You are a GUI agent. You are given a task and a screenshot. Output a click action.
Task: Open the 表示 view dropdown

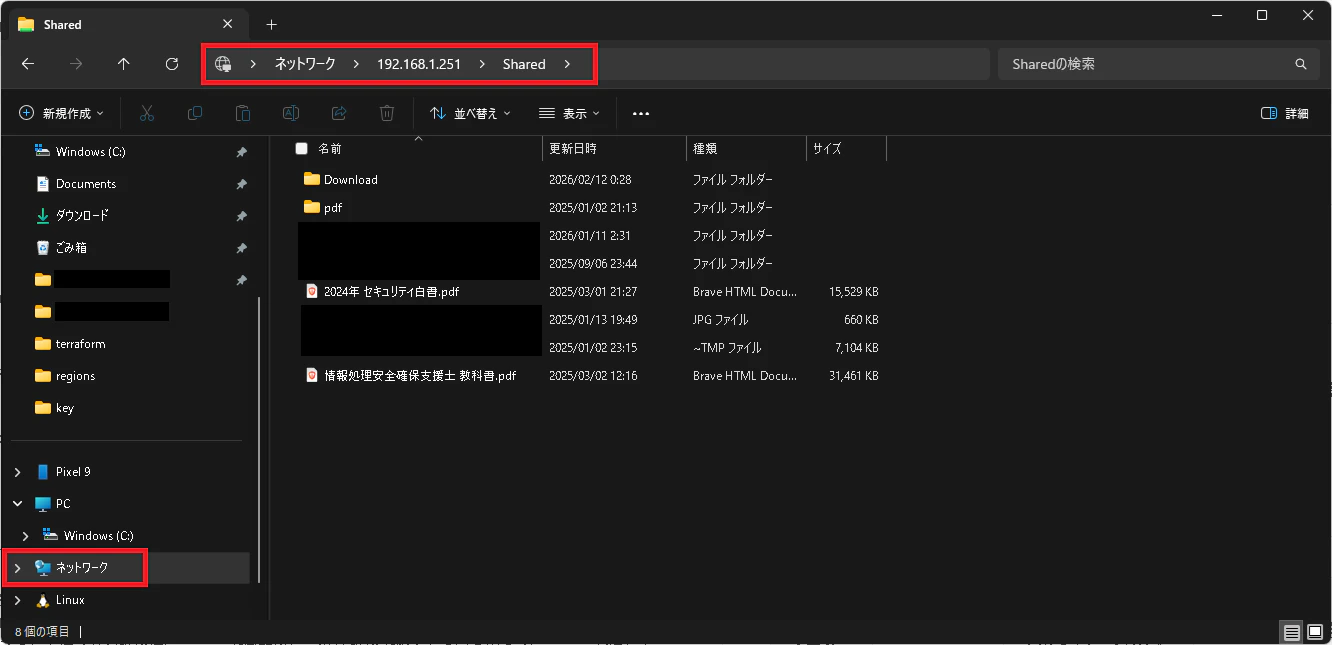[569, 113]
